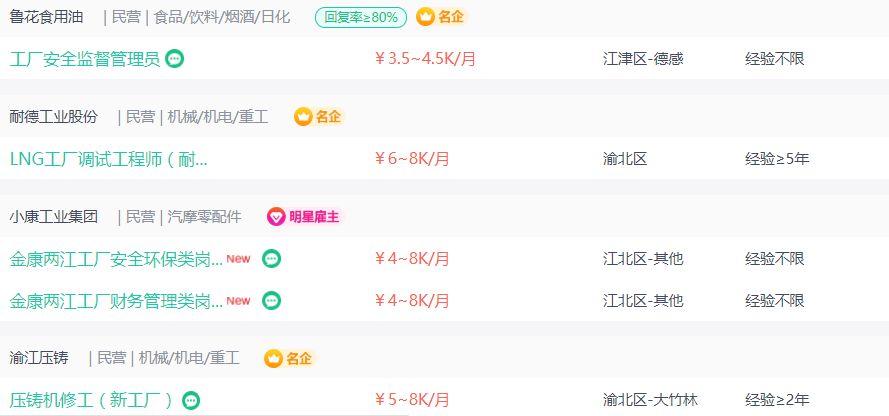Screen dimensions: 889x416
Task: Open 压铸机修工（新工厂）job posting
Action: click(91, 401)
